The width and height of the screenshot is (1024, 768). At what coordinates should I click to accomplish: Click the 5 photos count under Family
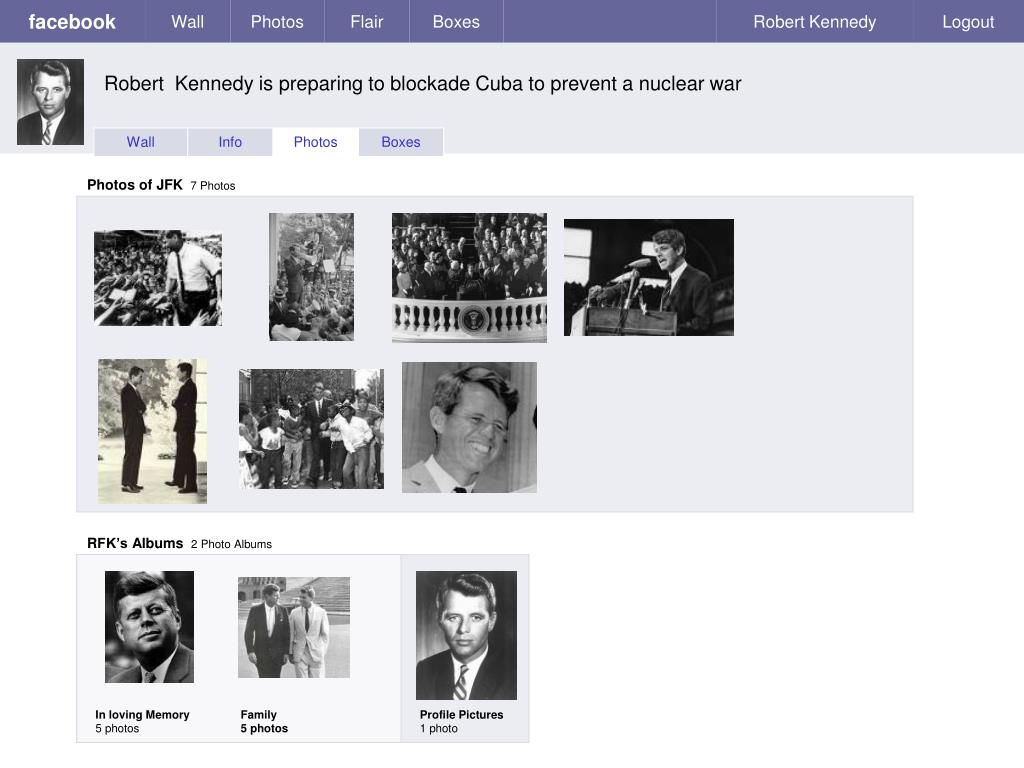tap(264, 728)
